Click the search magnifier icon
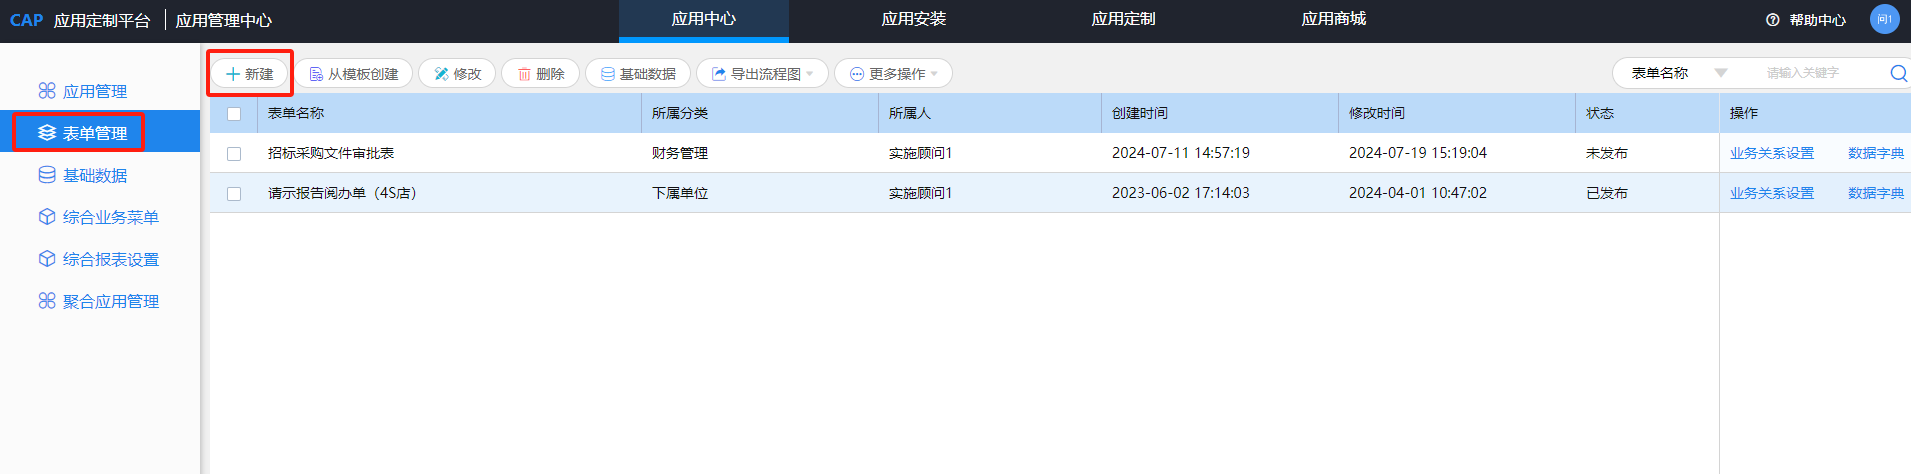Screen dimensions: 1911x474 click(1897, 73)
